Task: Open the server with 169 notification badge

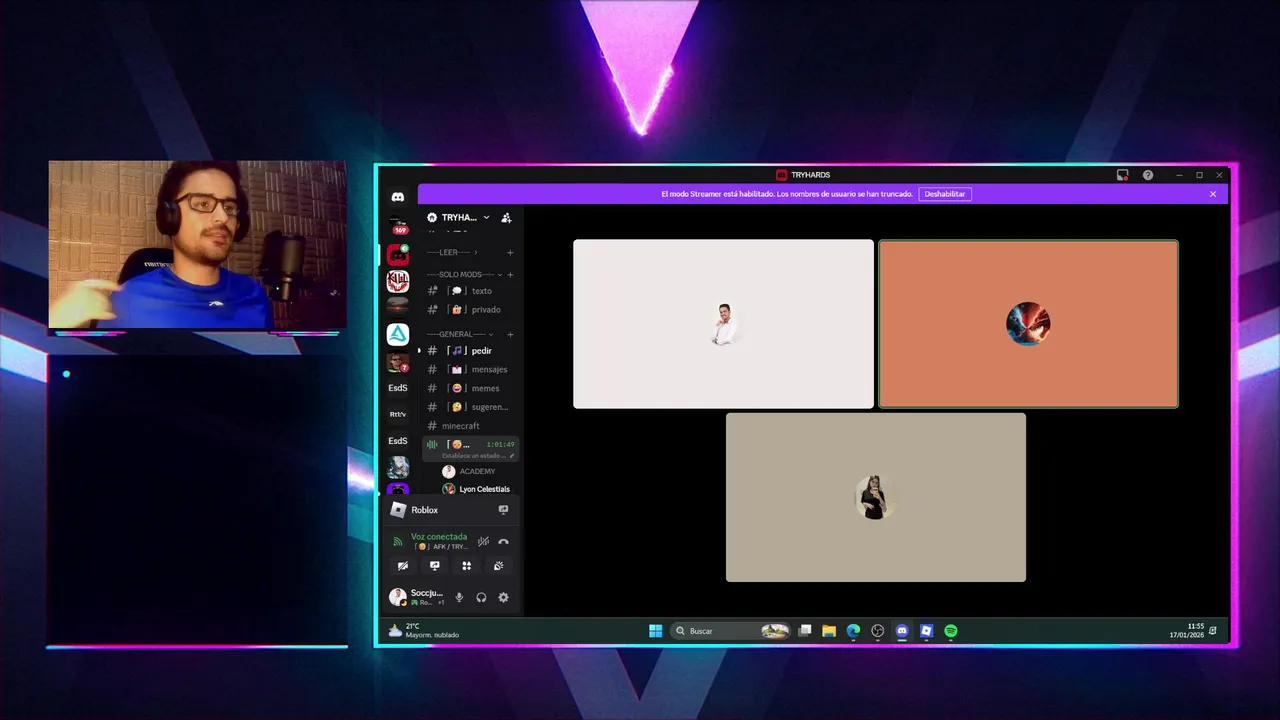Action: pos(398,227)
